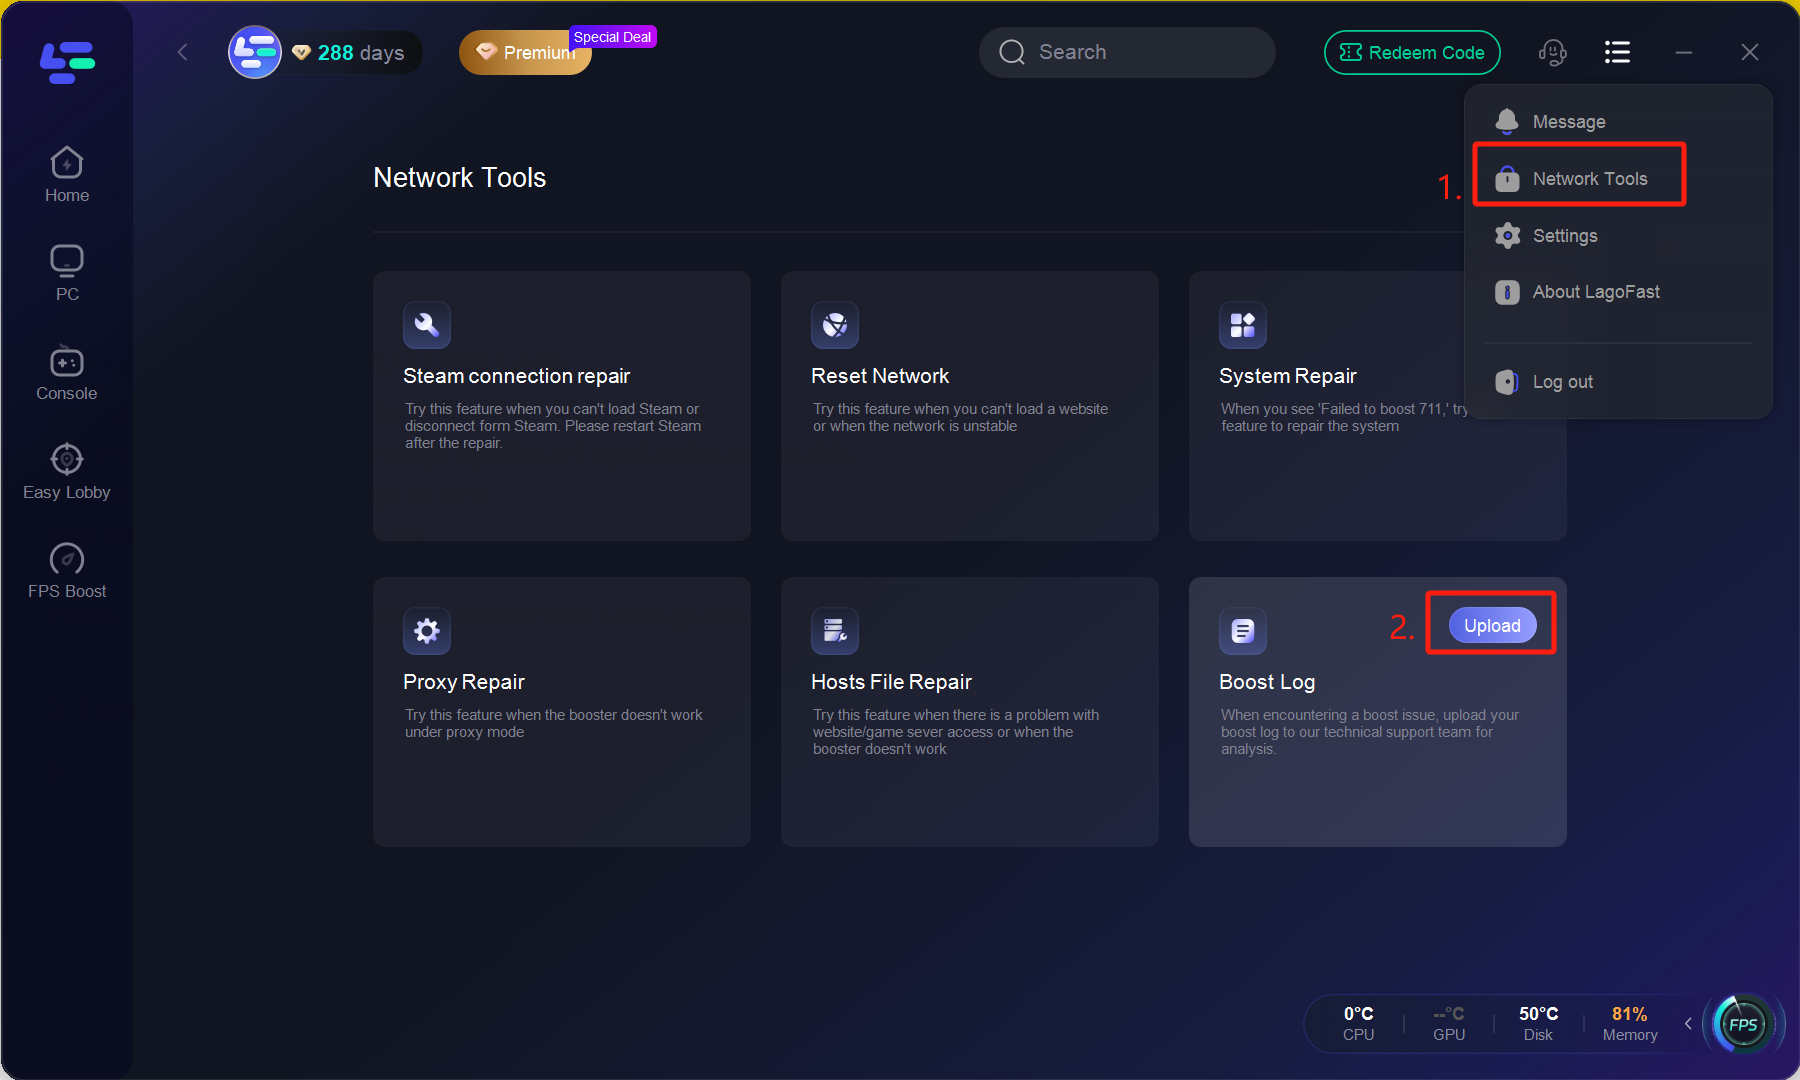
Task: Open the FPS Boost section
Action: pos(66,569)
